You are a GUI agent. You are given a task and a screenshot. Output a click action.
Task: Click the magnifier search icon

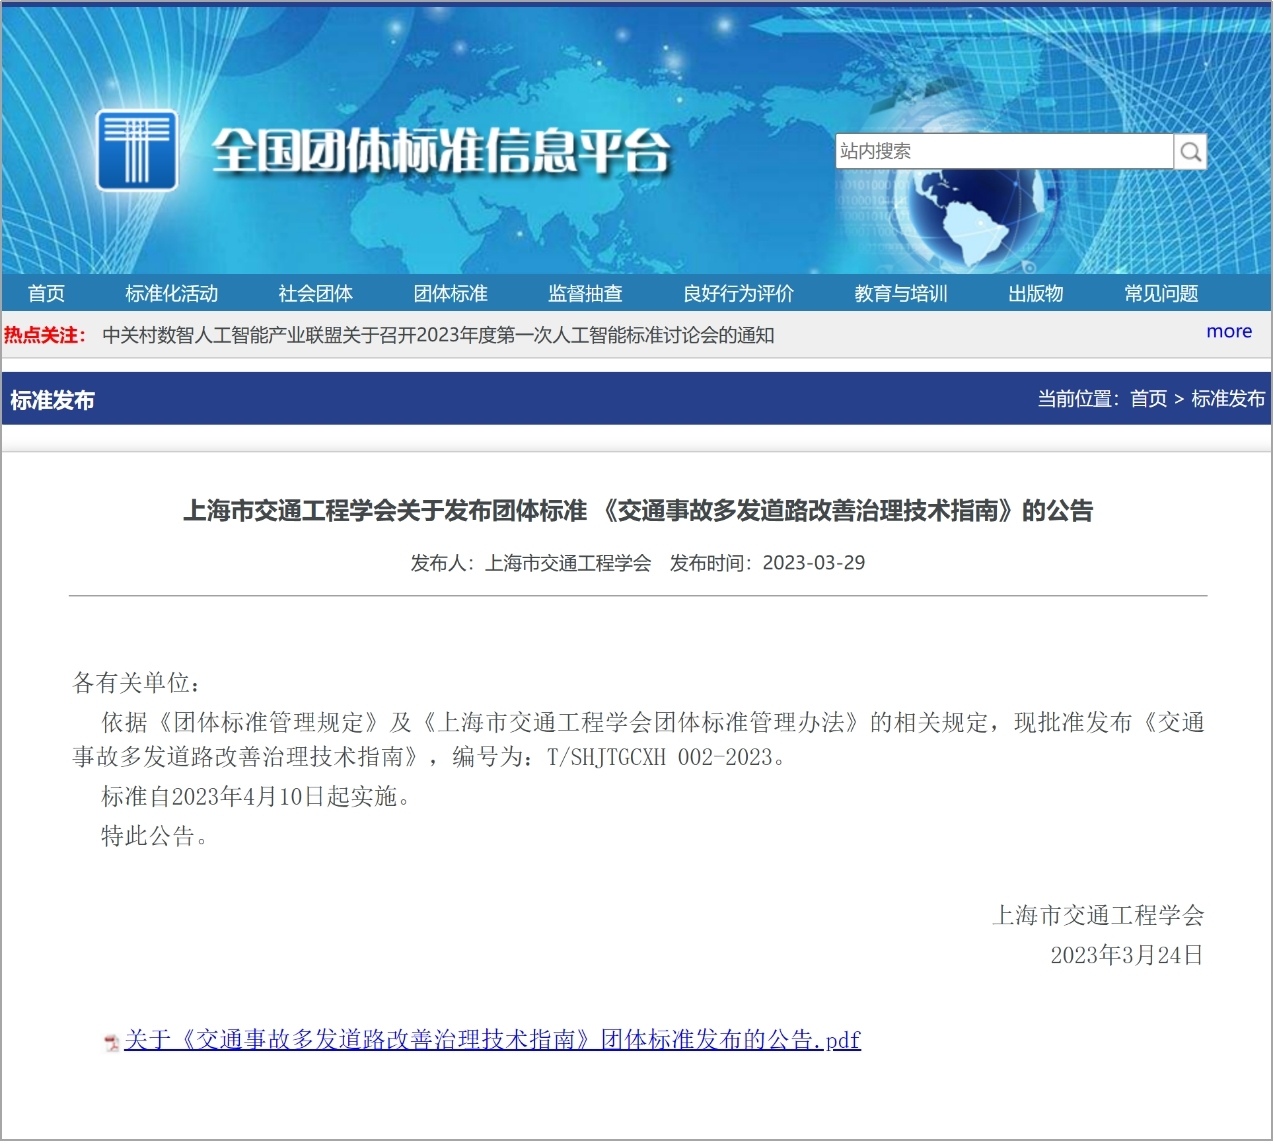pos(1190,152)
